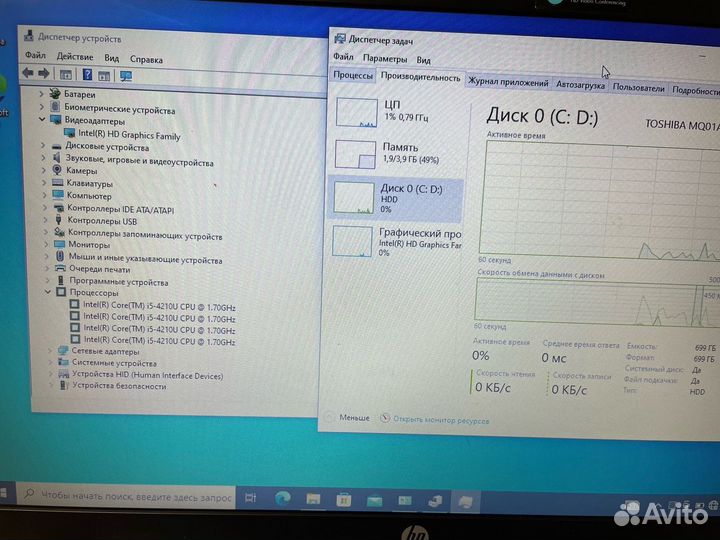Select Intel(R) HD Graphics Family device
This screenshot has height=540, width=720.
click(129, 135)
